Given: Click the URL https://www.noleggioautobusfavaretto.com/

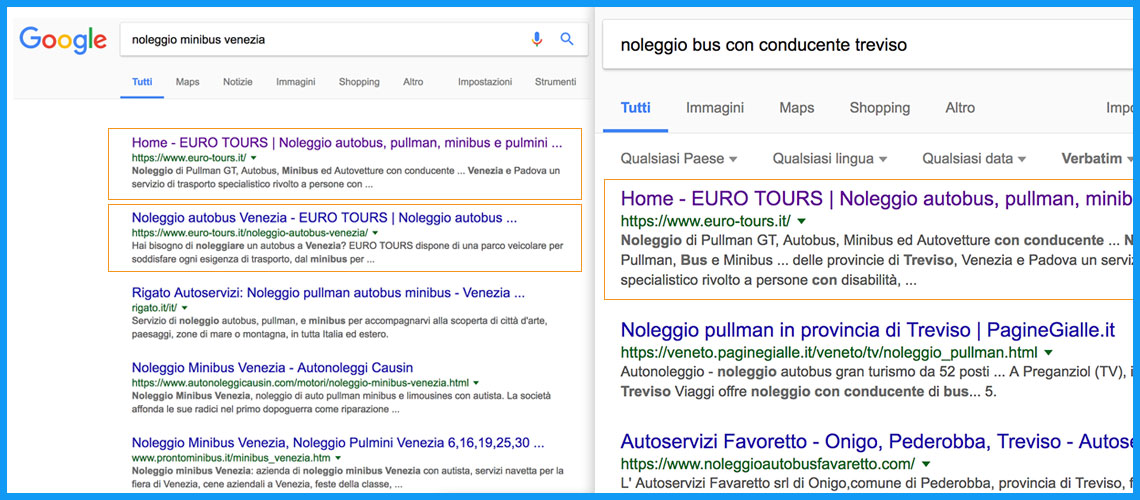Looking at the screenshot, I should click(x=768, y=464).
